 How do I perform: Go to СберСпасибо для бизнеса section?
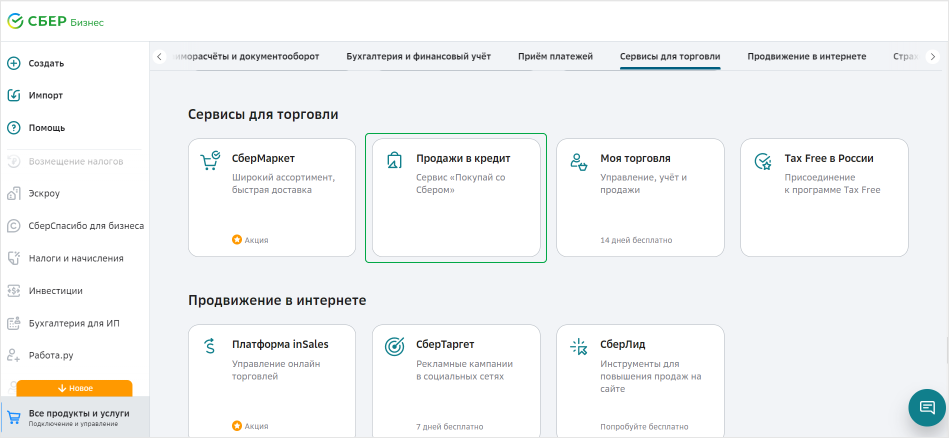click(x=86, y=226)
